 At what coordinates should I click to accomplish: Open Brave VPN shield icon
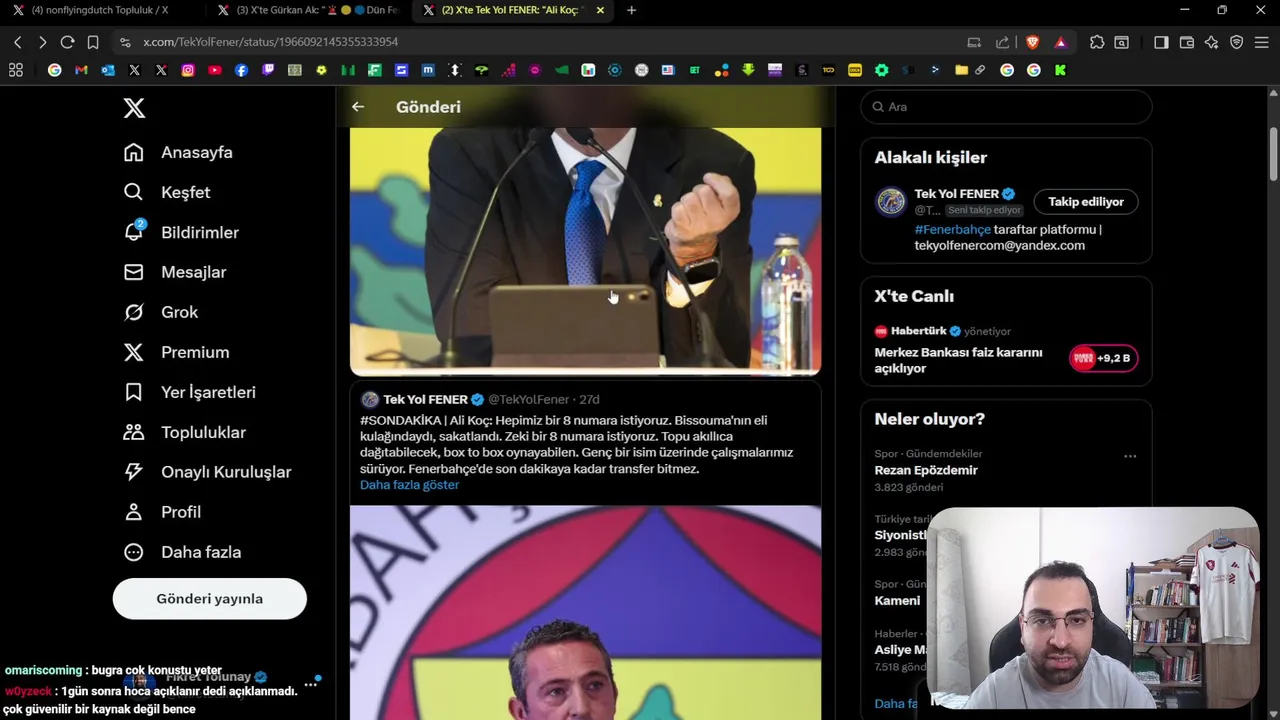[1237, 42]
